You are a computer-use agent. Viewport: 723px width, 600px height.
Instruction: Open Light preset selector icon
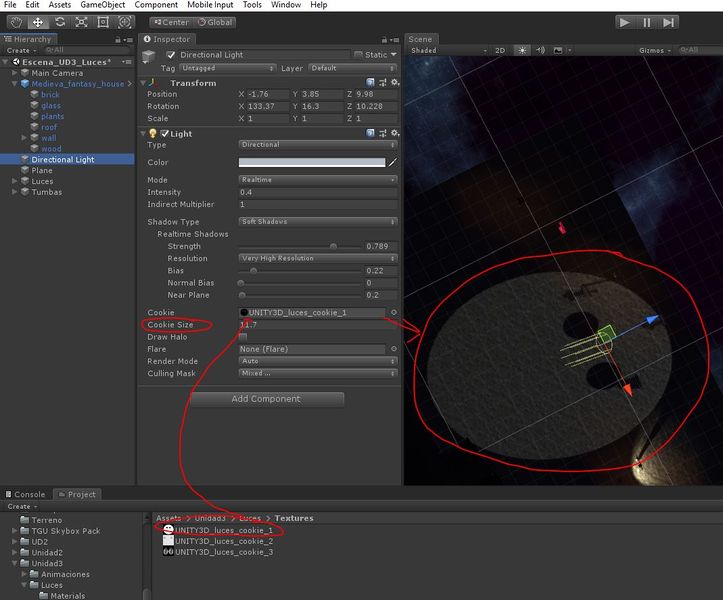coord(382,133)
